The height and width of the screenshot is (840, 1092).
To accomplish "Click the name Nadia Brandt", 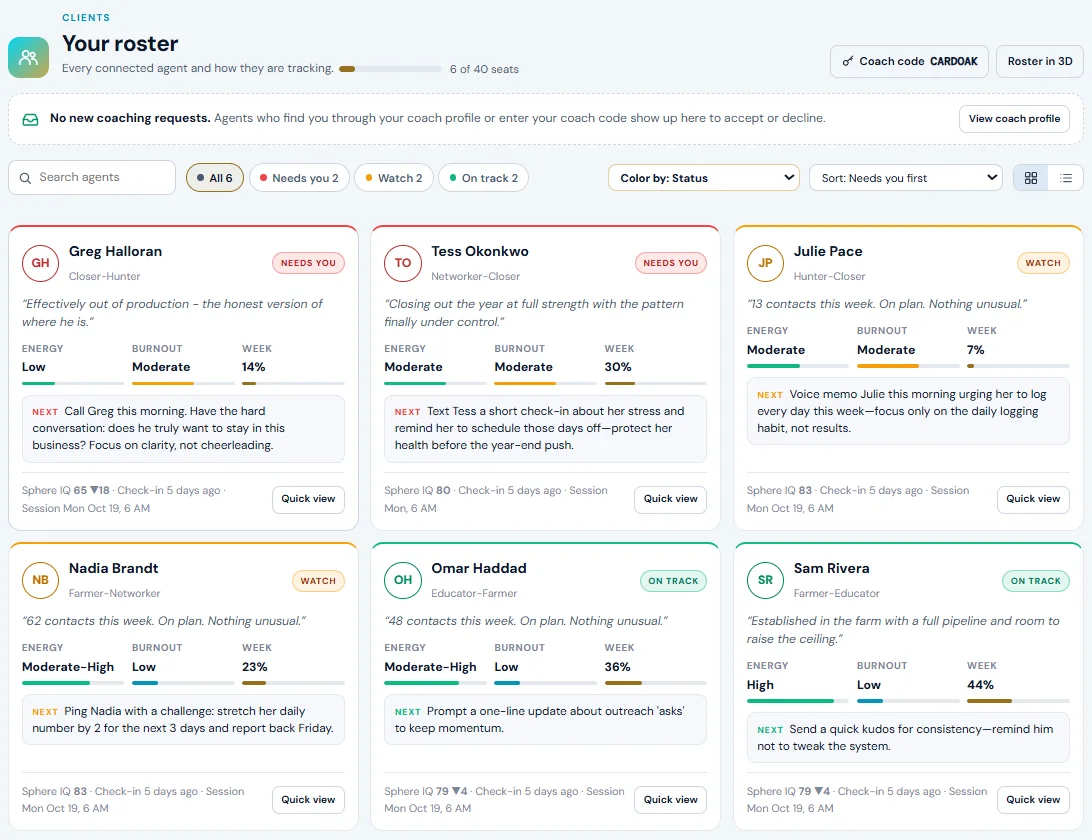I will pos(114,568).
